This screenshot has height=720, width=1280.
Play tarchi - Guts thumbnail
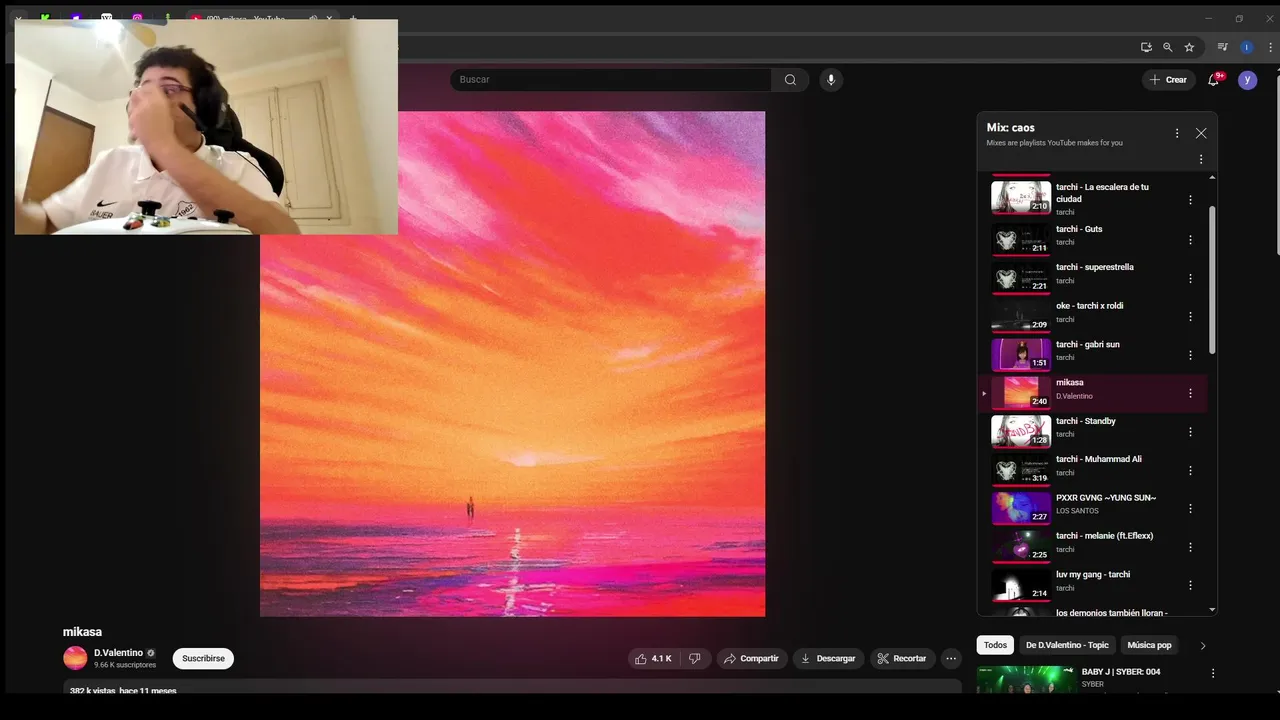click(1021, 239)
